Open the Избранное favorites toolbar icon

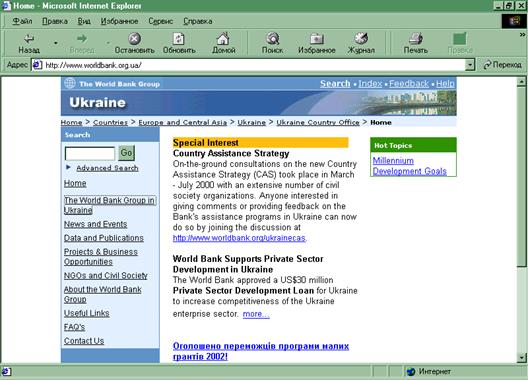click(x=316, y=39)
